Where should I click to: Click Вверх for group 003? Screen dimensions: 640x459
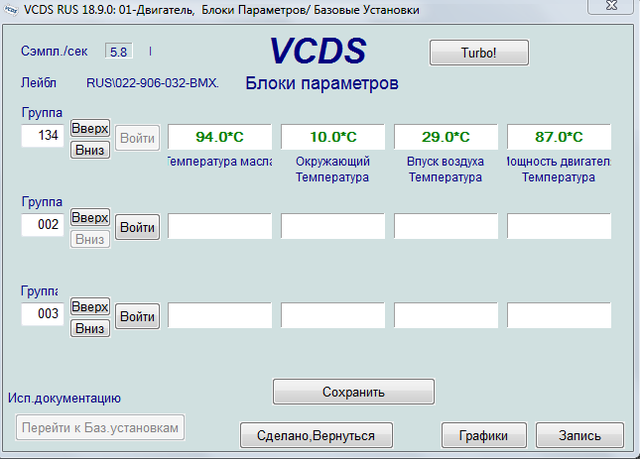pos(90,306)
